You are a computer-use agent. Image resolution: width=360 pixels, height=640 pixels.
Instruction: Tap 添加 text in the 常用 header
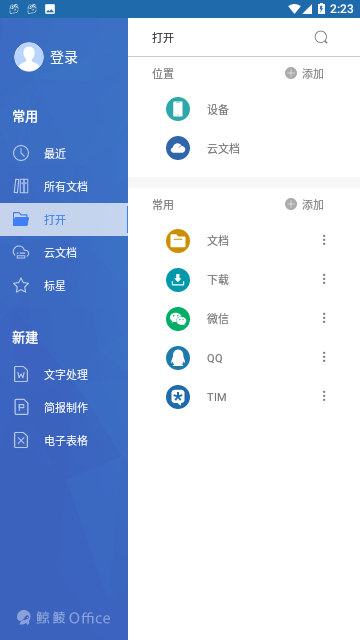pyautogui.click(x=313, y=204)
